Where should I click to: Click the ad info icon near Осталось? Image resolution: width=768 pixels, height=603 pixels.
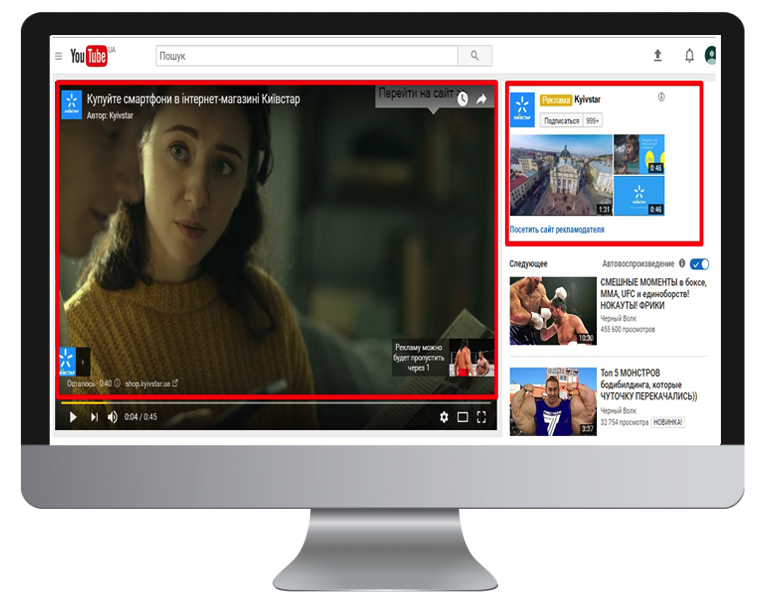pos(118,384)
